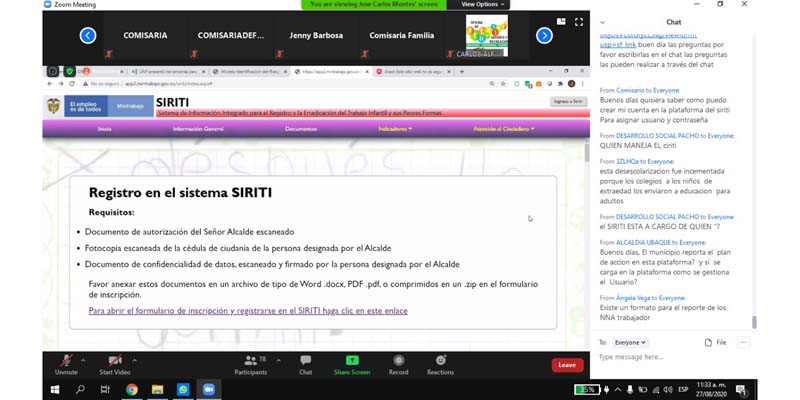Screen dimensions: 800x400
Task: Expand Indicadores dropdown menu
Action: click(395, 129)
